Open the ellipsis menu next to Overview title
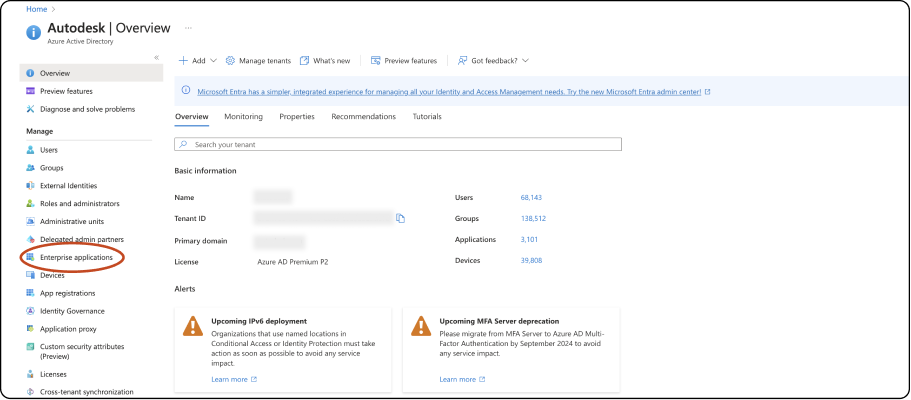911x400 pixels. [188, 28]
